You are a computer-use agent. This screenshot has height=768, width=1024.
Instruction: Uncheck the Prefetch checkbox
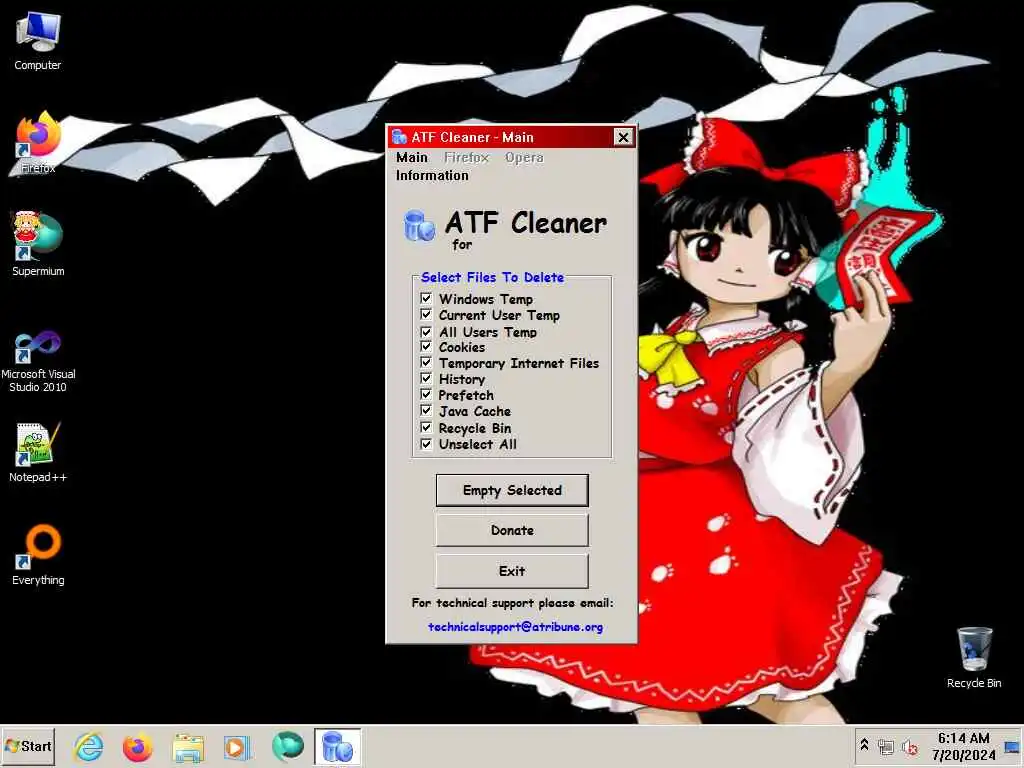coord(426,394)
